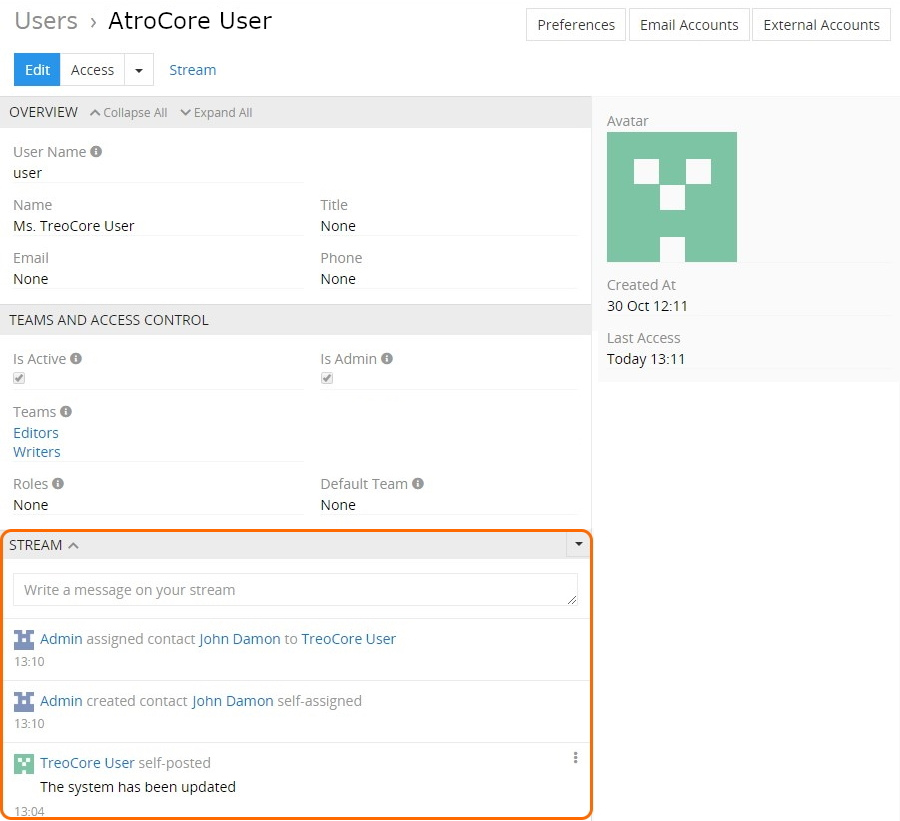Open John Damon link in assigned contact post
Screen dimensions: 900x821
240,639
